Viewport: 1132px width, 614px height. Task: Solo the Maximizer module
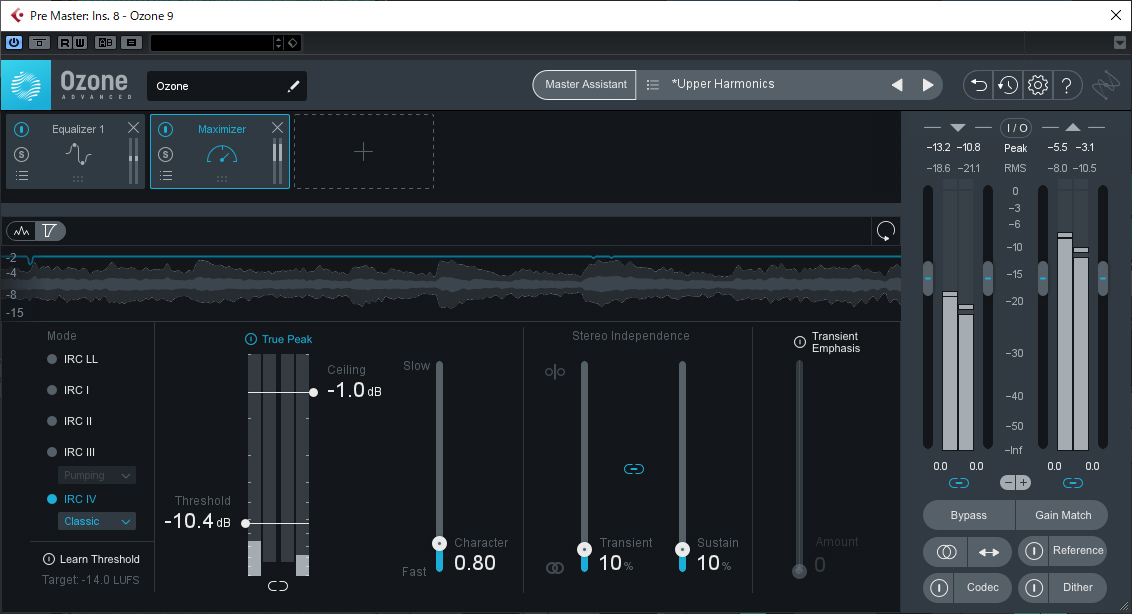click(x=165, y=154)
